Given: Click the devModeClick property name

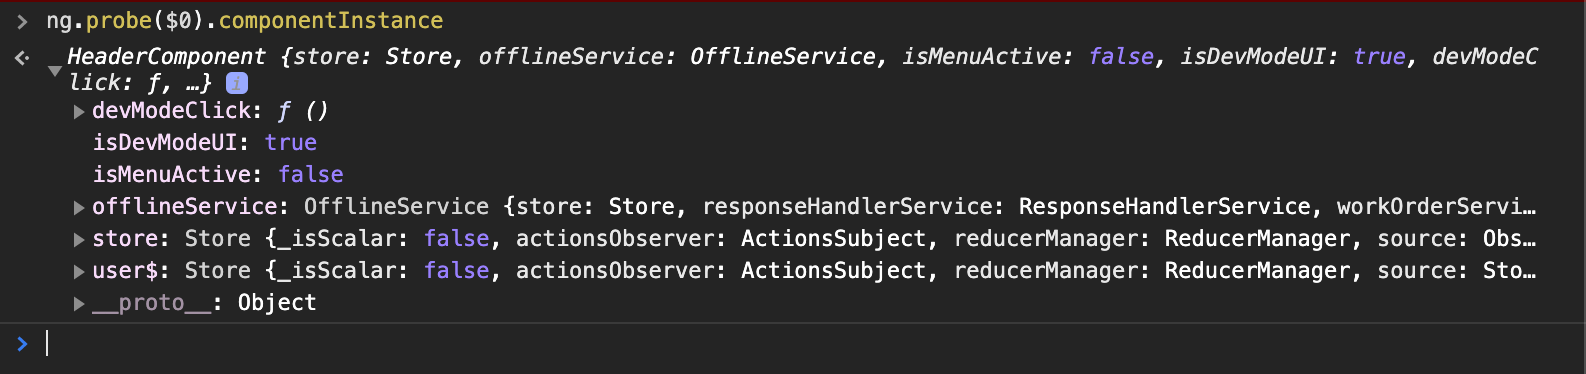Looking at the screenshot, I should click(171, 111).
